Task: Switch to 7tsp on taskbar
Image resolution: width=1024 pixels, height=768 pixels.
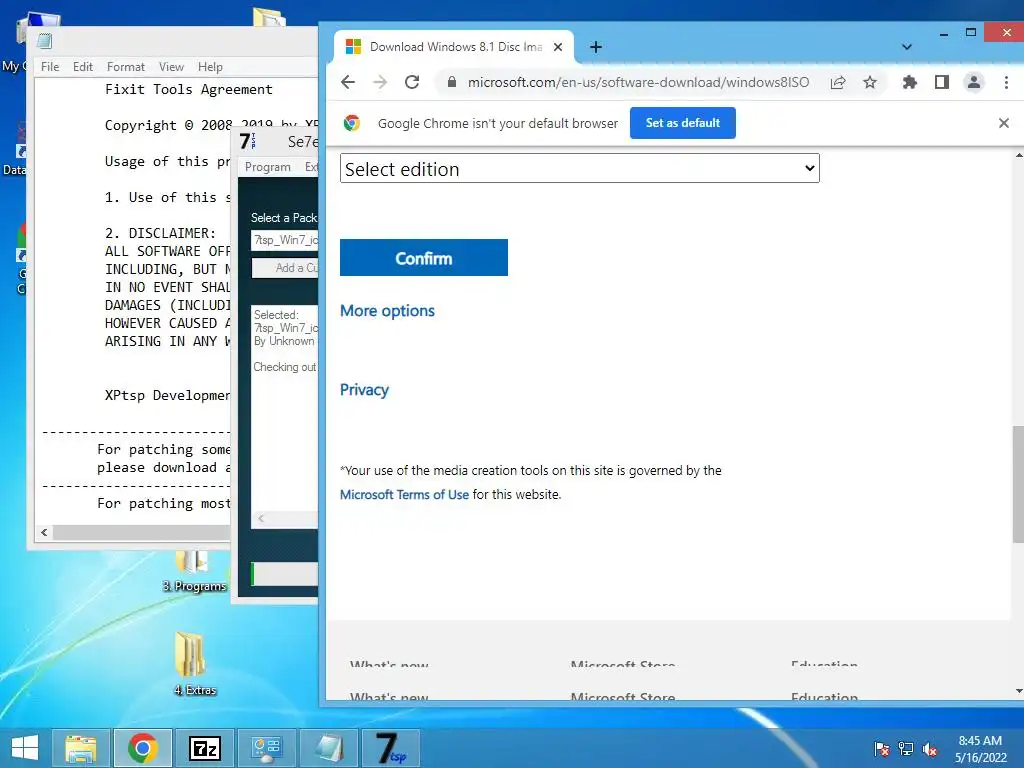Action: click(390, 748)
